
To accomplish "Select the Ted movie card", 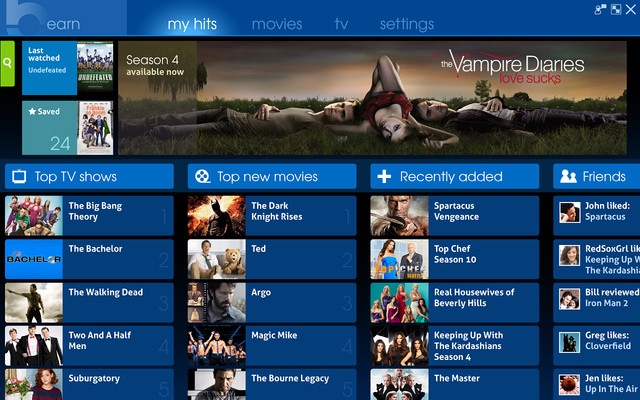I will coord(272,259).
